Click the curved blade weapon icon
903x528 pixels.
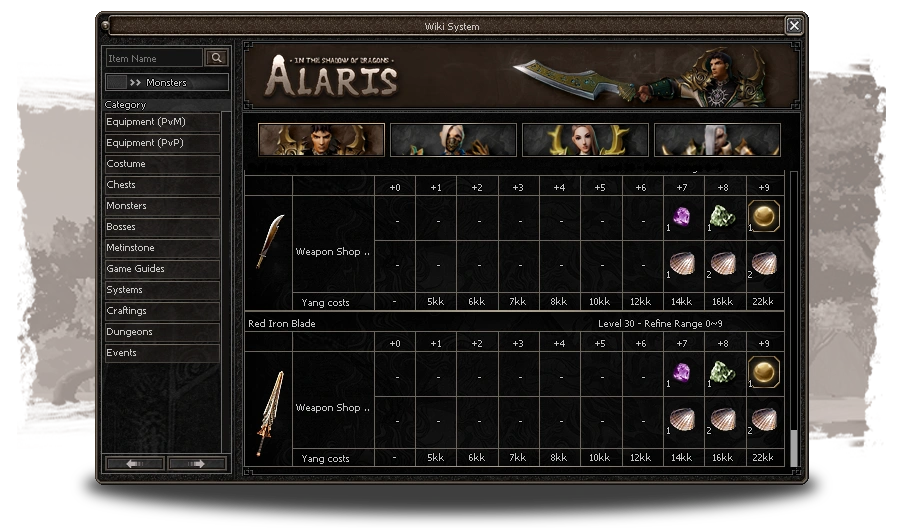pyautogui.click(x=269, y=242)
